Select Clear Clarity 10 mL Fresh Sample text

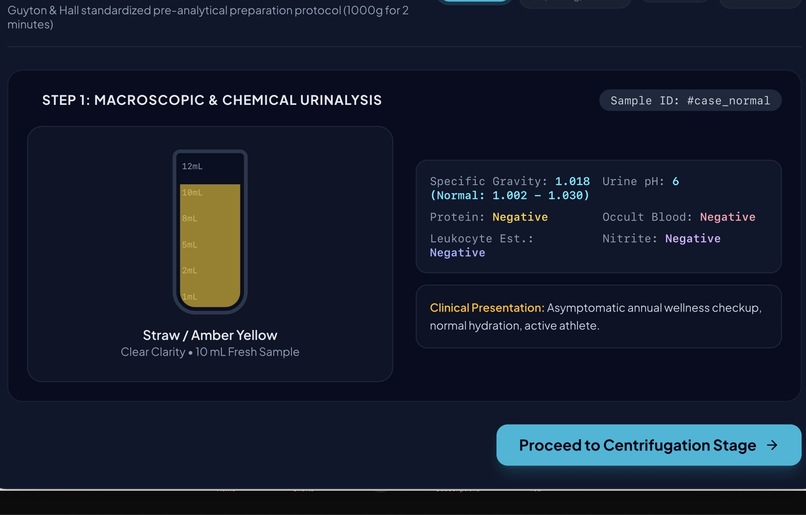(x=210, y=352)
